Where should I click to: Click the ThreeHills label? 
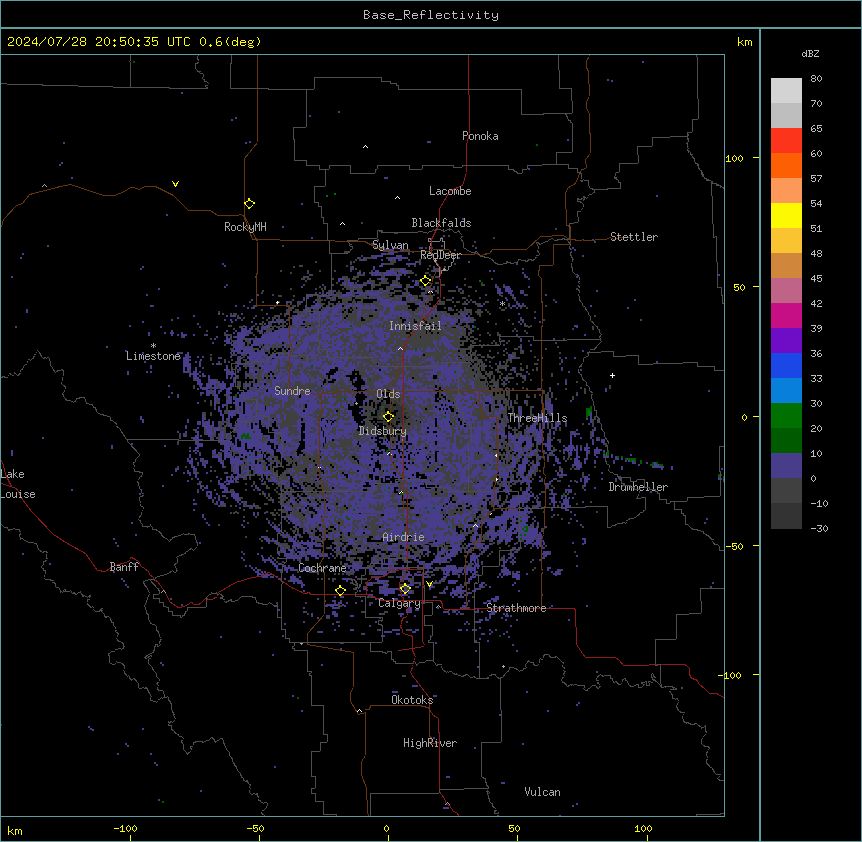pyautogui.click(x=537, y=418)
